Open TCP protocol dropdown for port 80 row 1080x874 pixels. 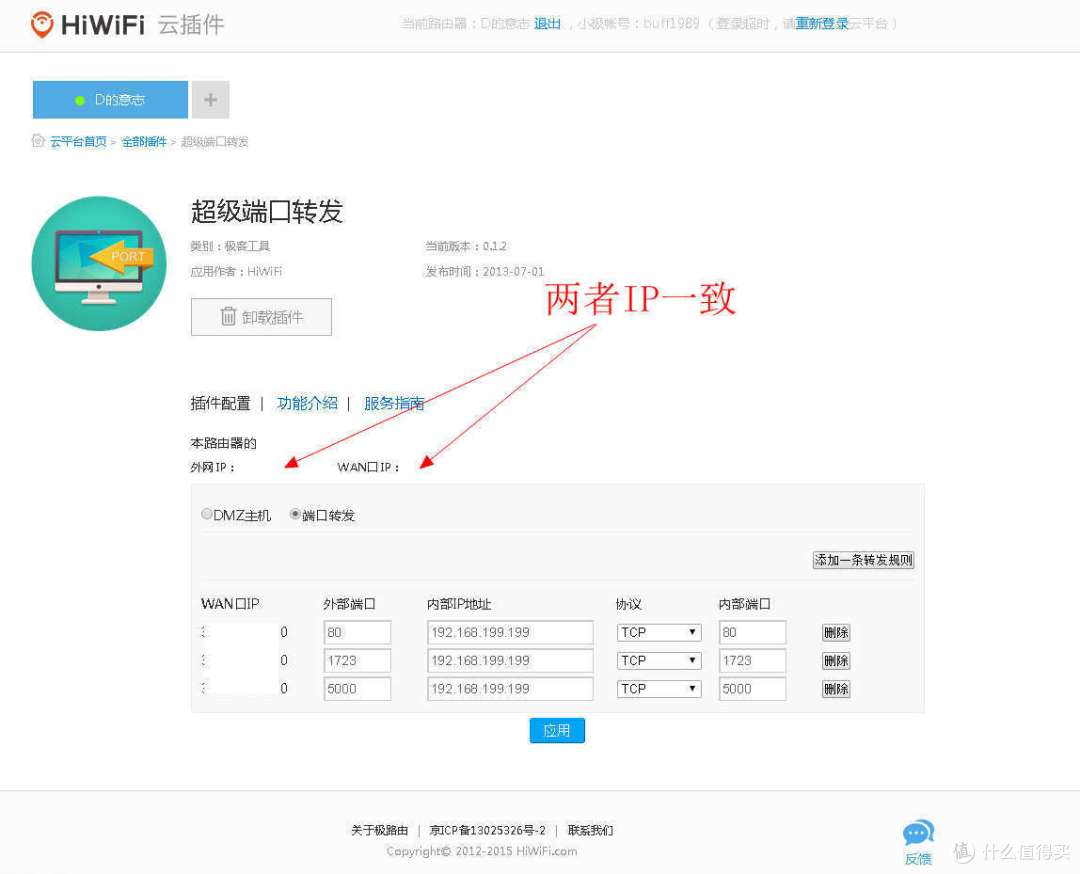pyautogui.click(x=659, y=632)
